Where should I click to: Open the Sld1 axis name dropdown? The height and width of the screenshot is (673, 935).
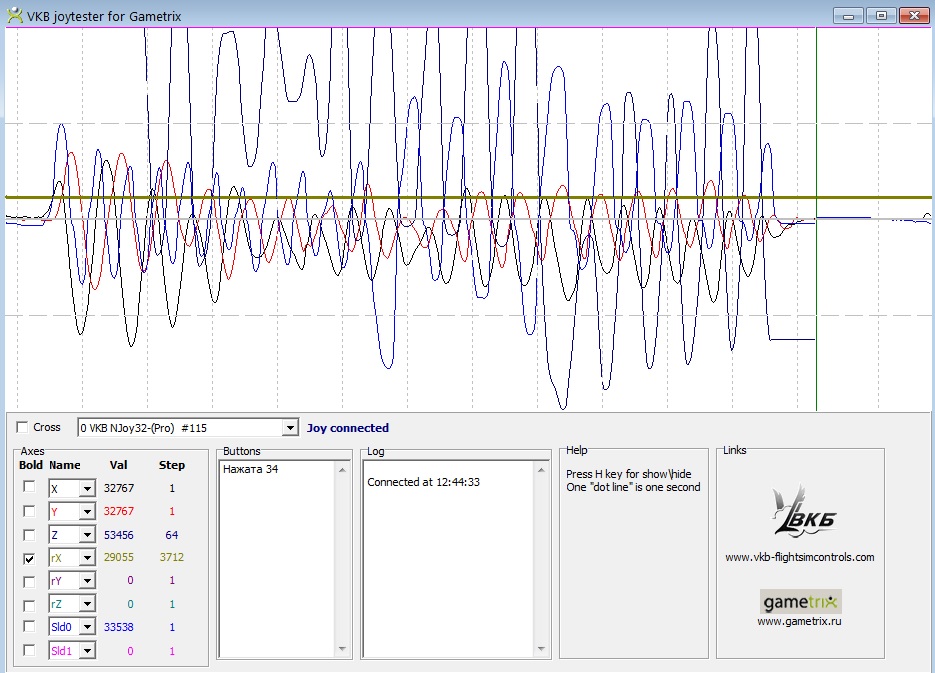click(87, 651)
